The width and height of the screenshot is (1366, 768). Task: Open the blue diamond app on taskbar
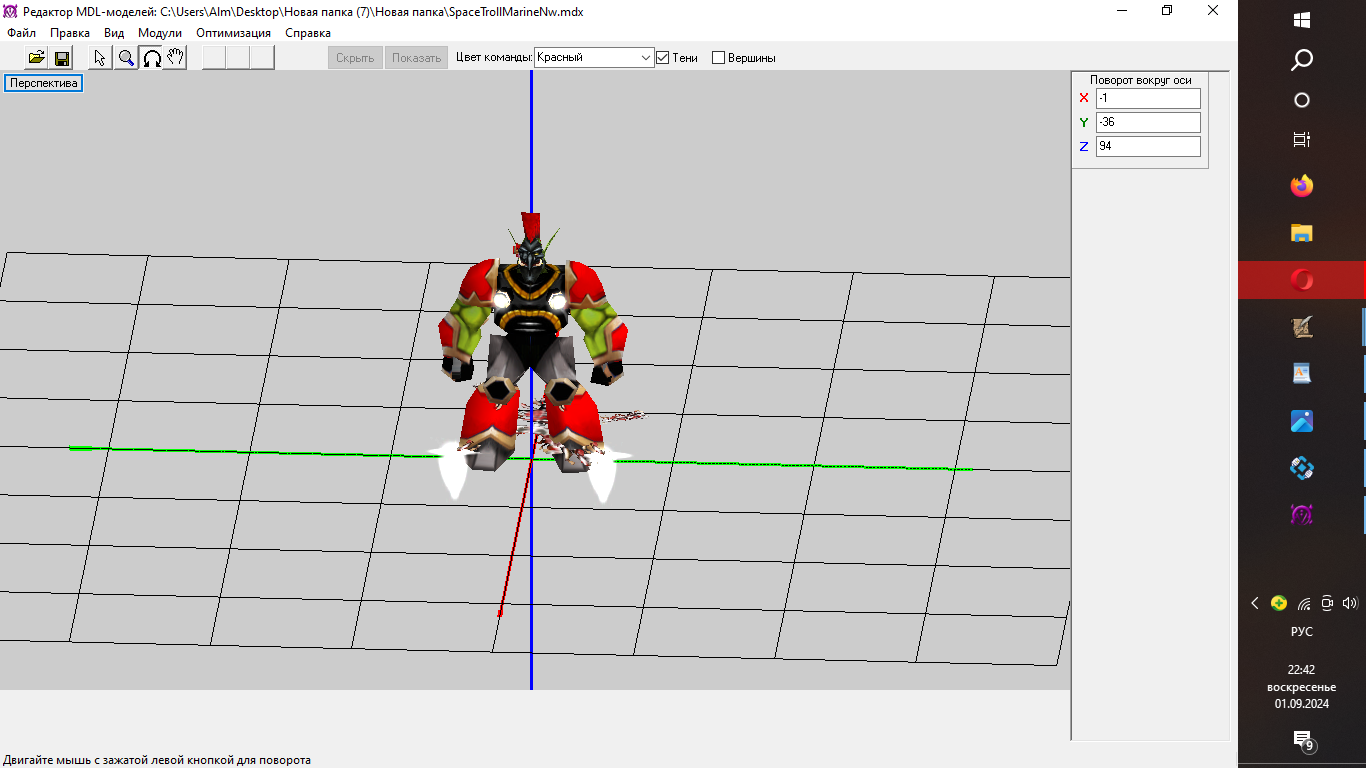pyautogui.click(x=1302, y=468)
